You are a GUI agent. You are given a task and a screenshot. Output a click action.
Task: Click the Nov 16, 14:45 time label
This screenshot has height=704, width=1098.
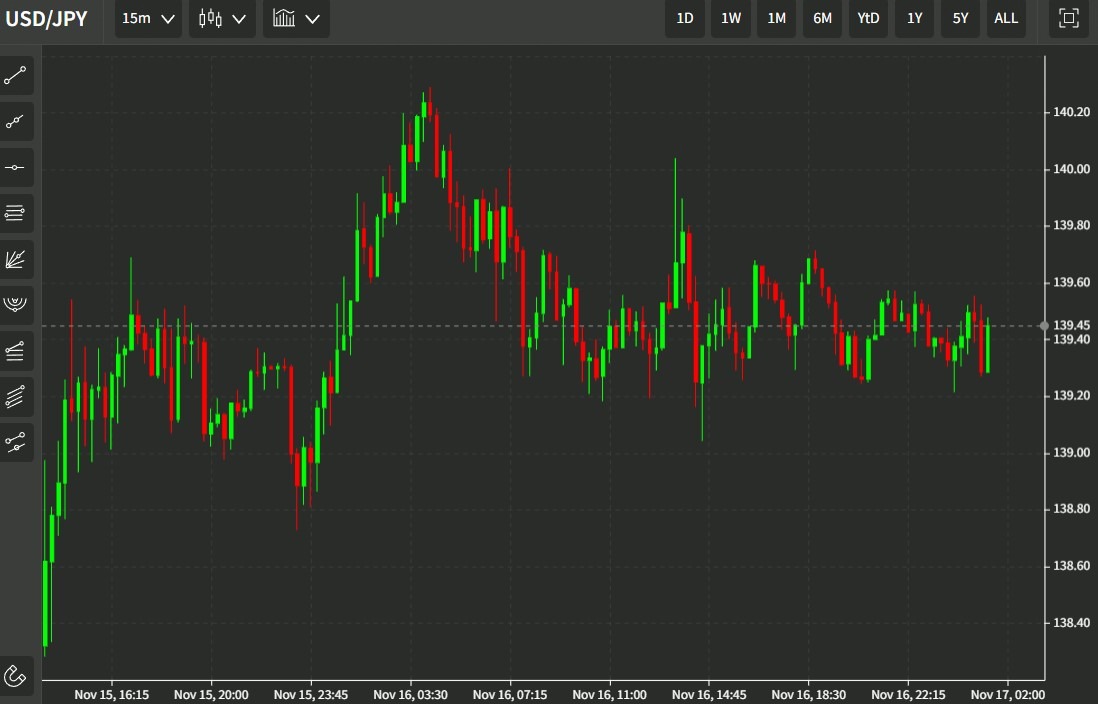point(709,695)
